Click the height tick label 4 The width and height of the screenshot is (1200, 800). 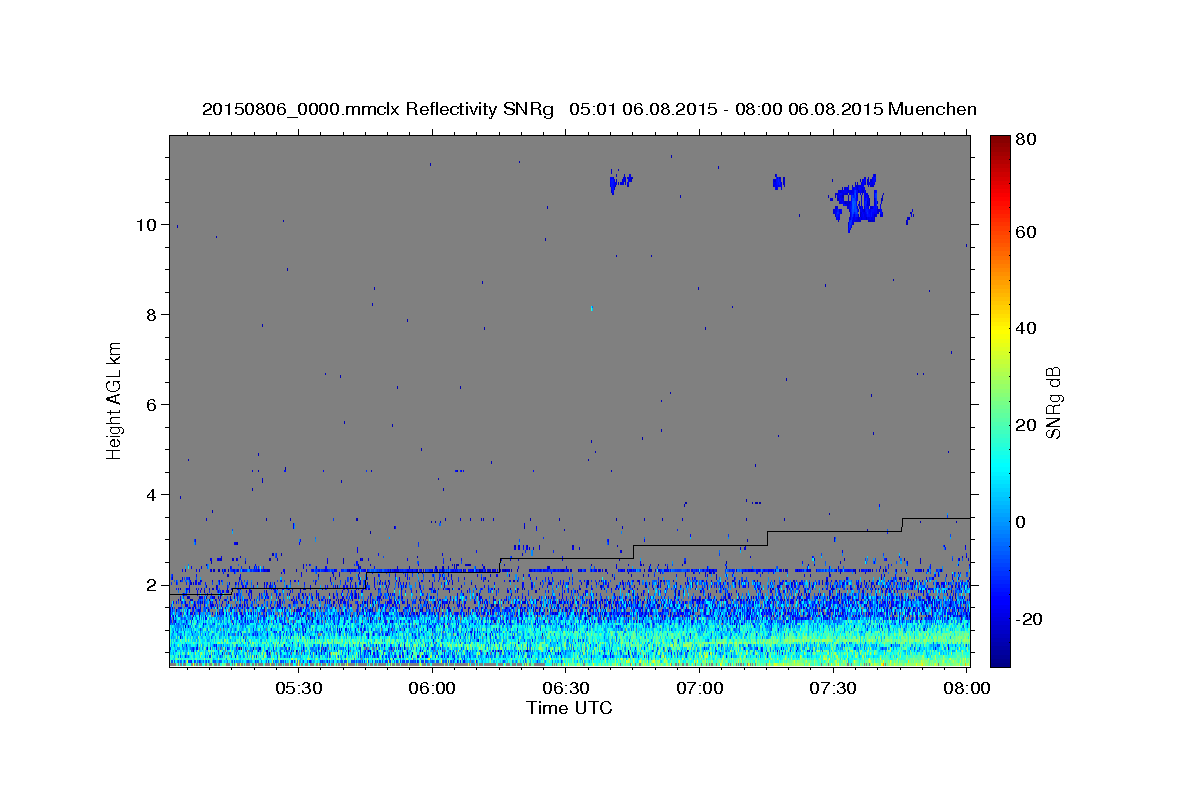point(151,495)
